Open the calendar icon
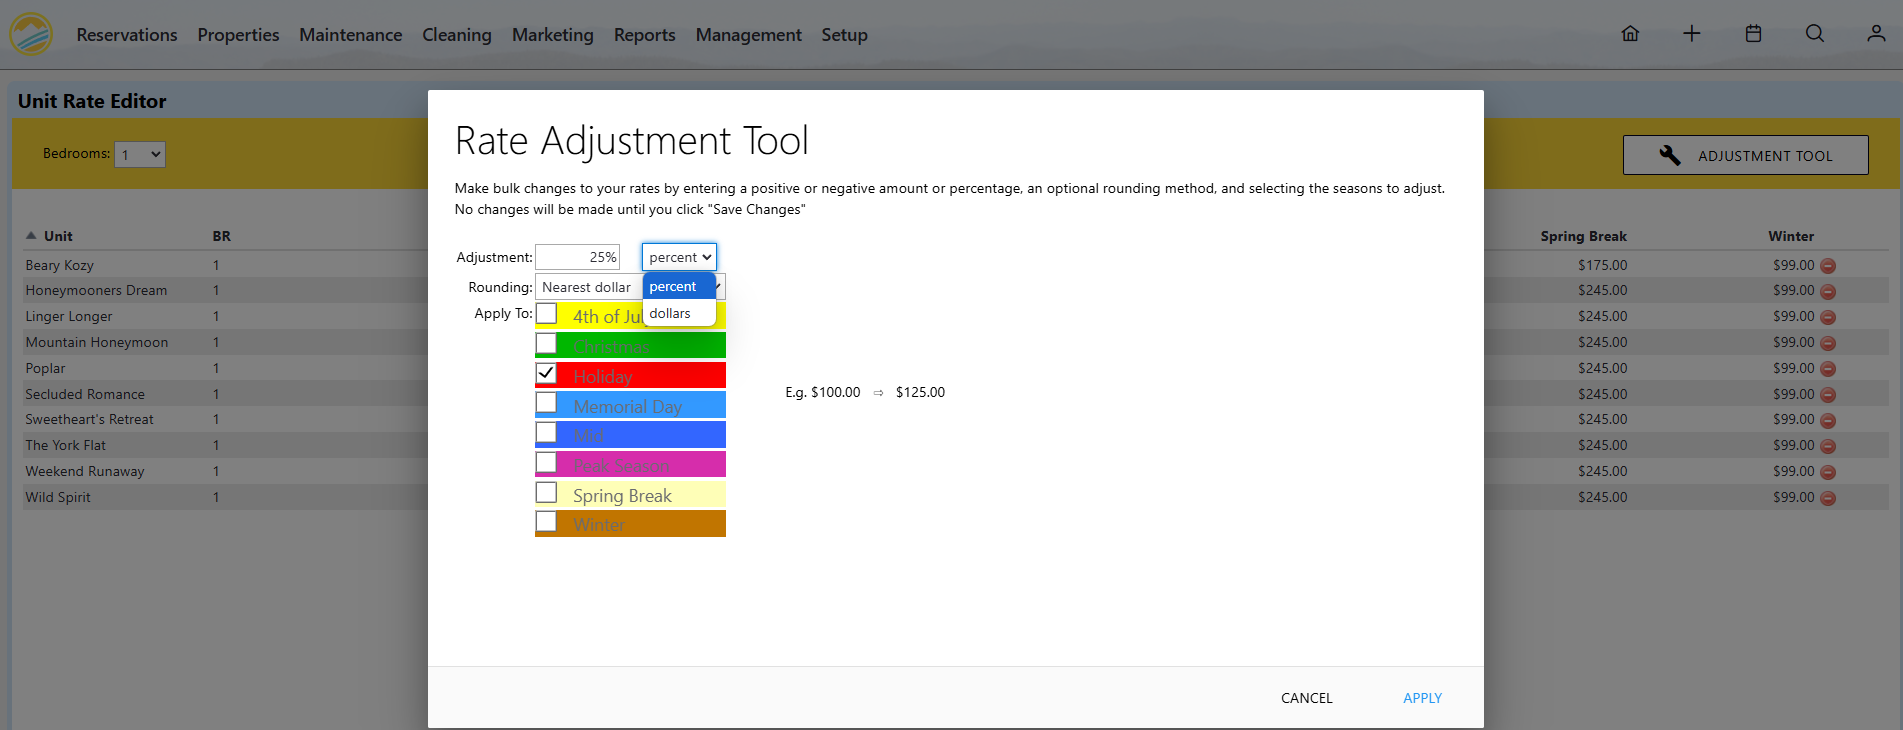Viewport: 1903px width, 730px height. click(x=1753, y=34)
